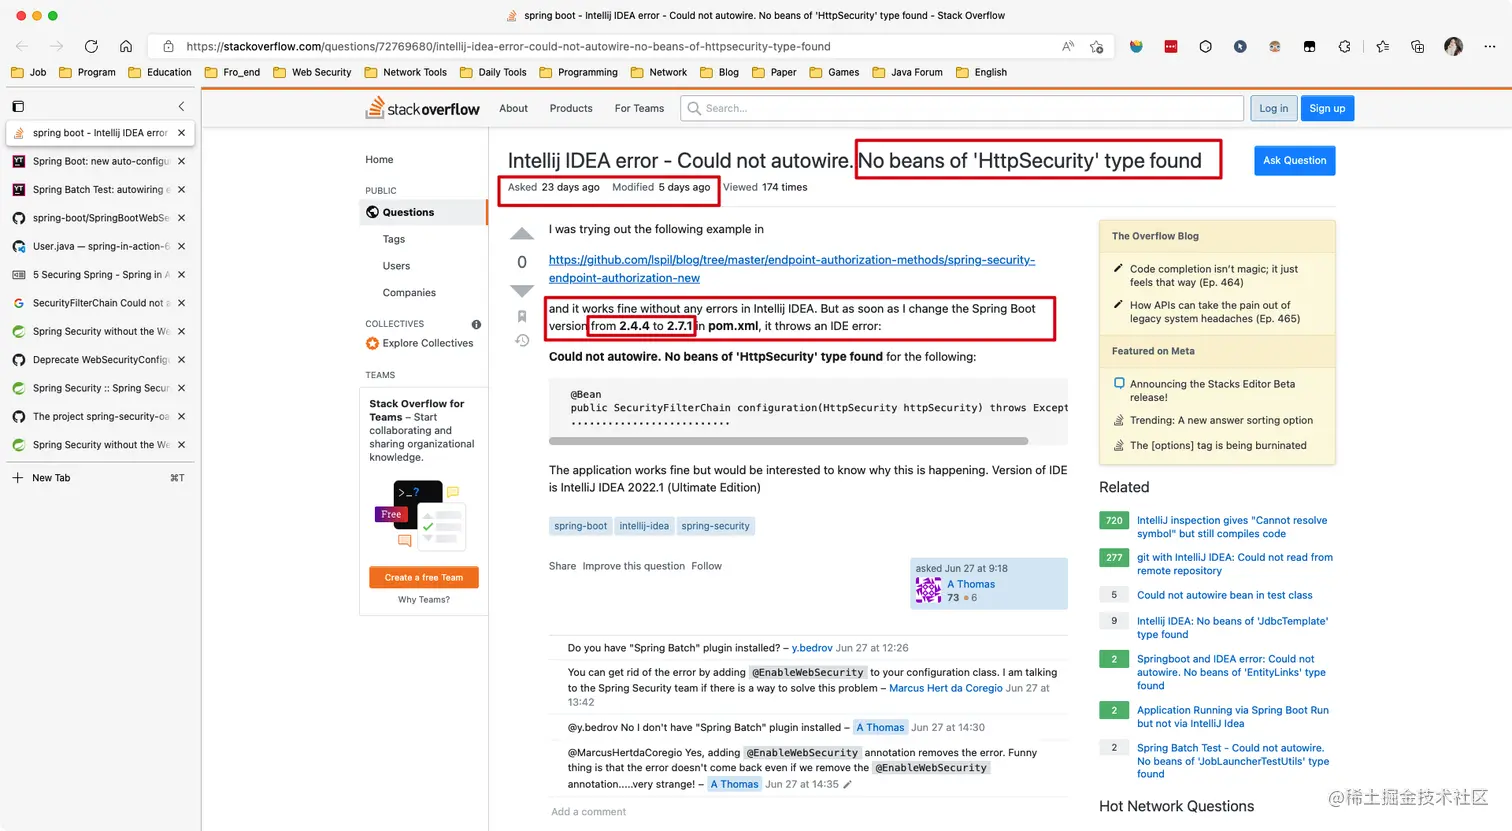
Task: Toggle the favorites star in the address bar
Action: click(x=1098, y=46)
